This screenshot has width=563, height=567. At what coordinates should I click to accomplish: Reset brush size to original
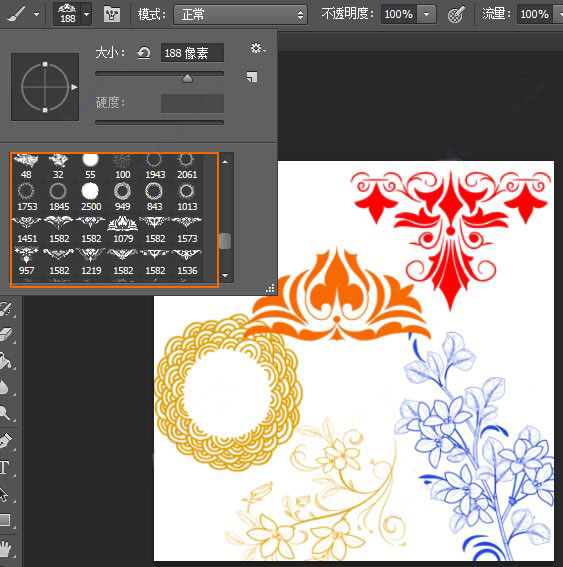click(x=144, y=54)
